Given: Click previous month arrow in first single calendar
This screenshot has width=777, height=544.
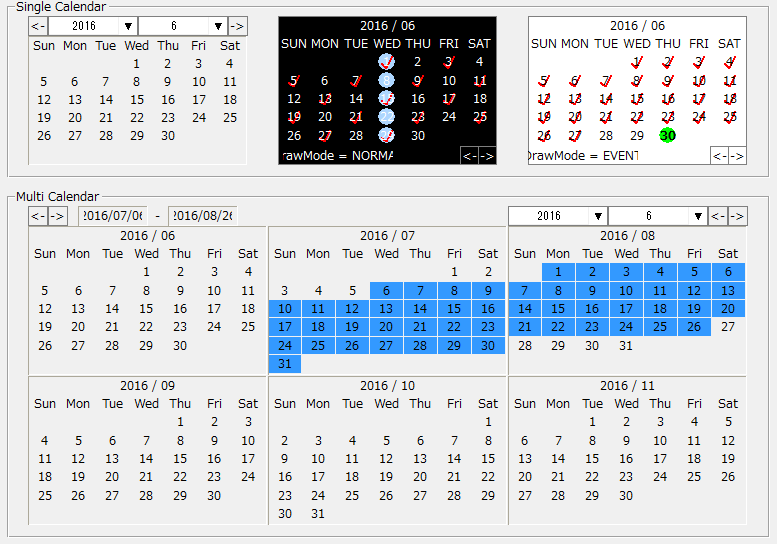Looking at the screenshot, I should (38, 26).
